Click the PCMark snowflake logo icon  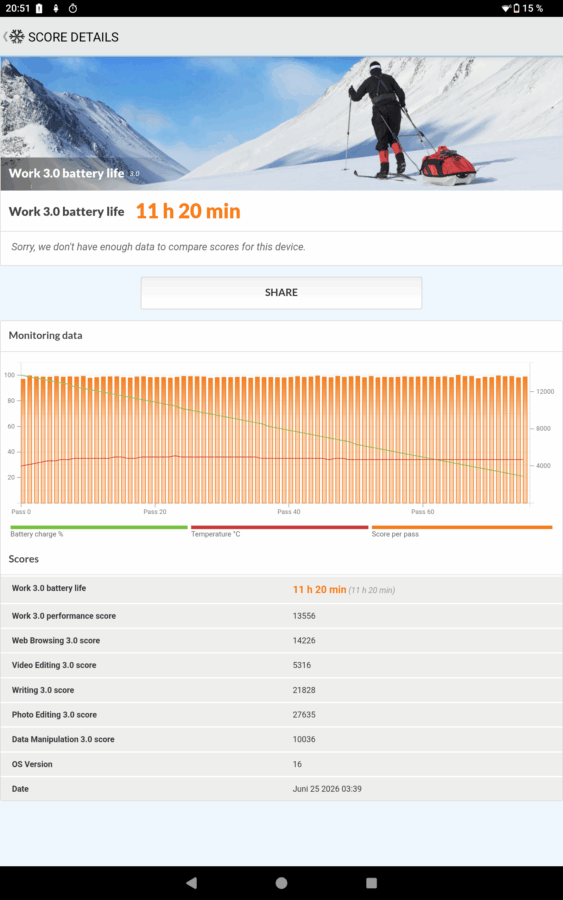(x=17, y=37)
